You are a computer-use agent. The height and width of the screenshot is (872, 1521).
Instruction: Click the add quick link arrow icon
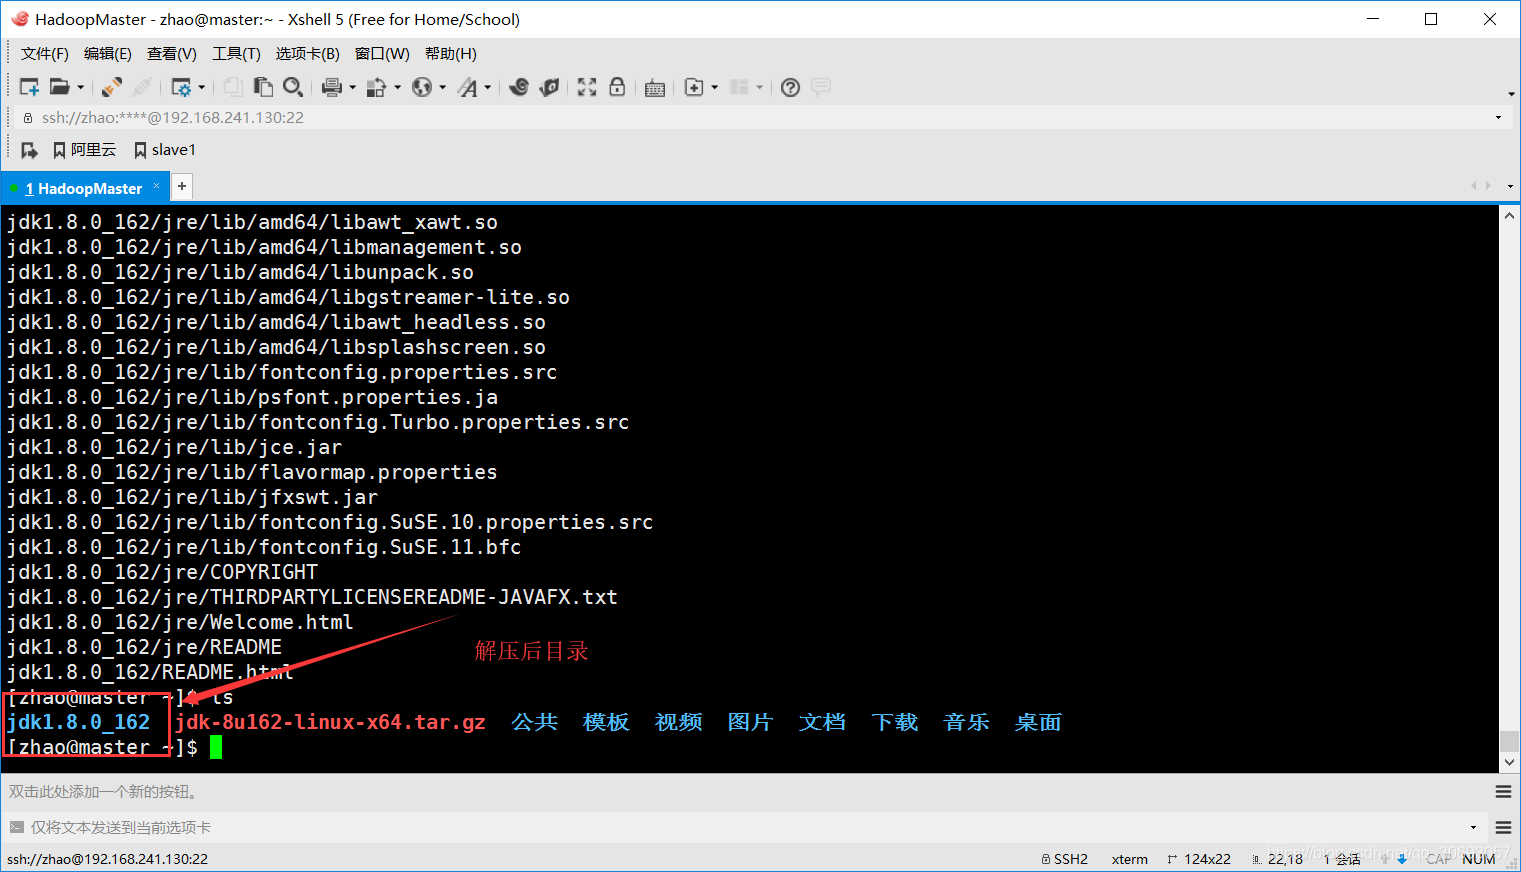click(29, 150)
